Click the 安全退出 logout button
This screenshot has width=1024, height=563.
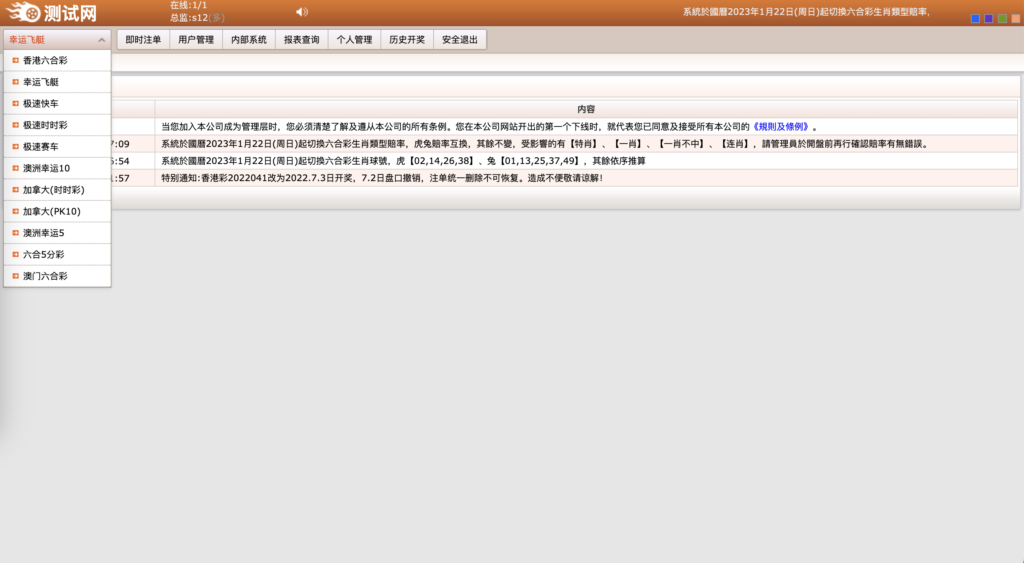click(x=460, y=40)
